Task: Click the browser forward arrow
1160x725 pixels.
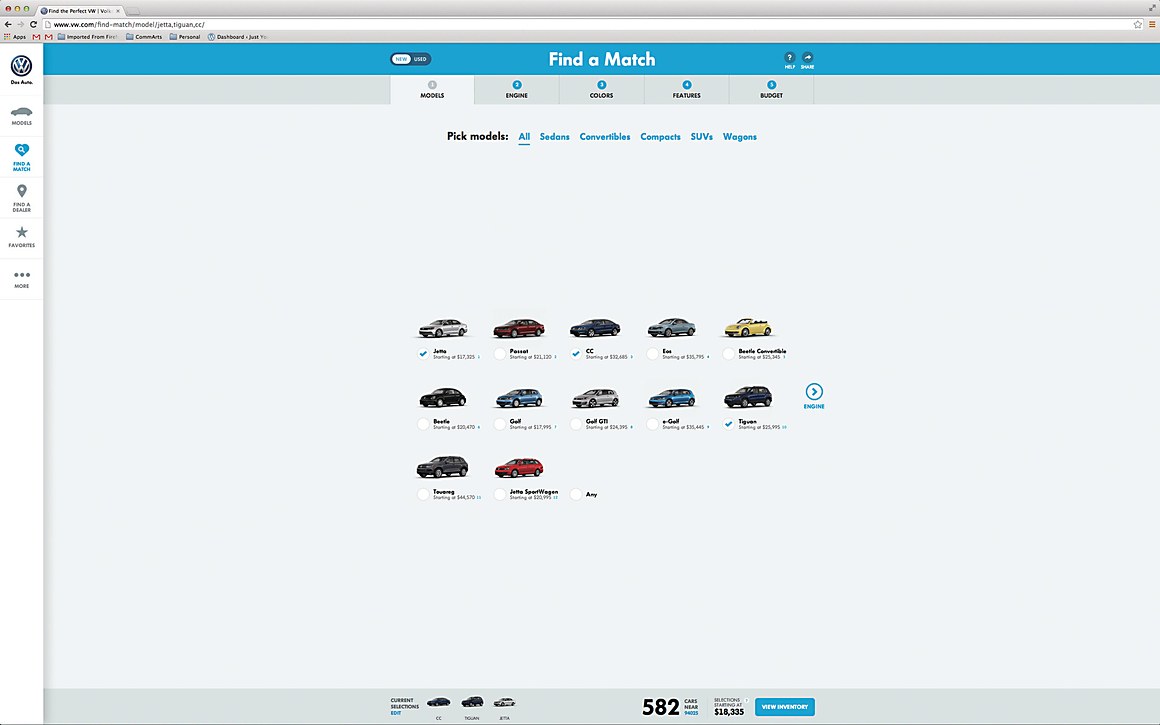Action: [21, 24]
